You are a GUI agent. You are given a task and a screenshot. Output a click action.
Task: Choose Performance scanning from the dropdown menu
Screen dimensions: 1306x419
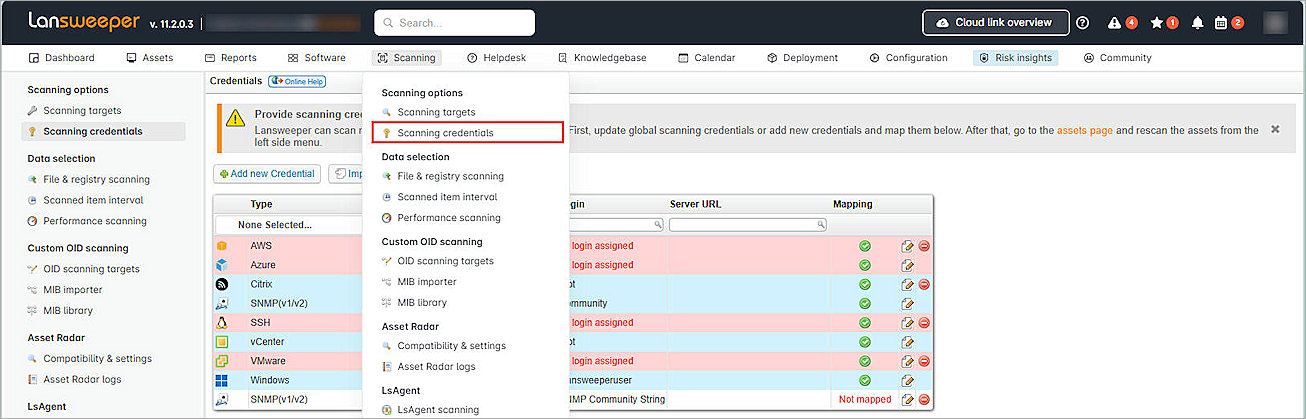448,218
